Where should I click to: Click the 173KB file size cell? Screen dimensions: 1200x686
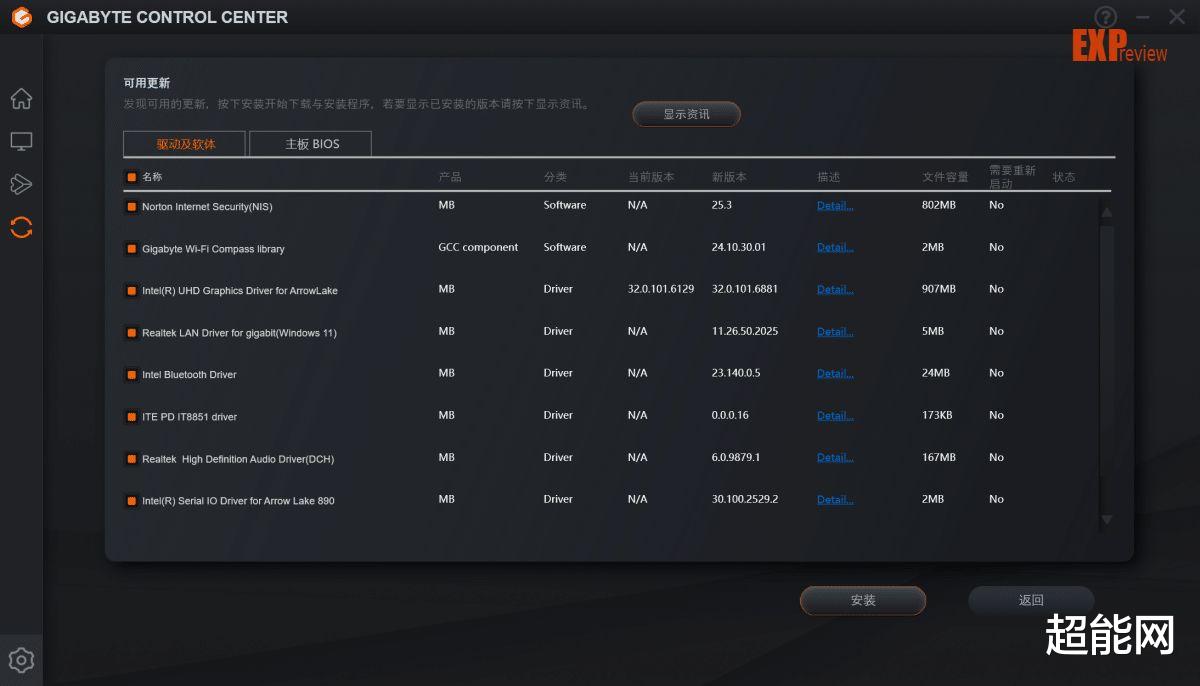click(x=937, y=415)
